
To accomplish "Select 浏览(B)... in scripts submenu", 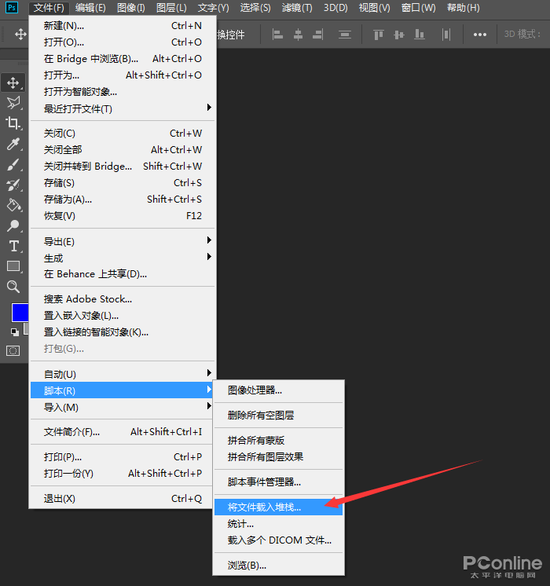I will tap(278, 565).
